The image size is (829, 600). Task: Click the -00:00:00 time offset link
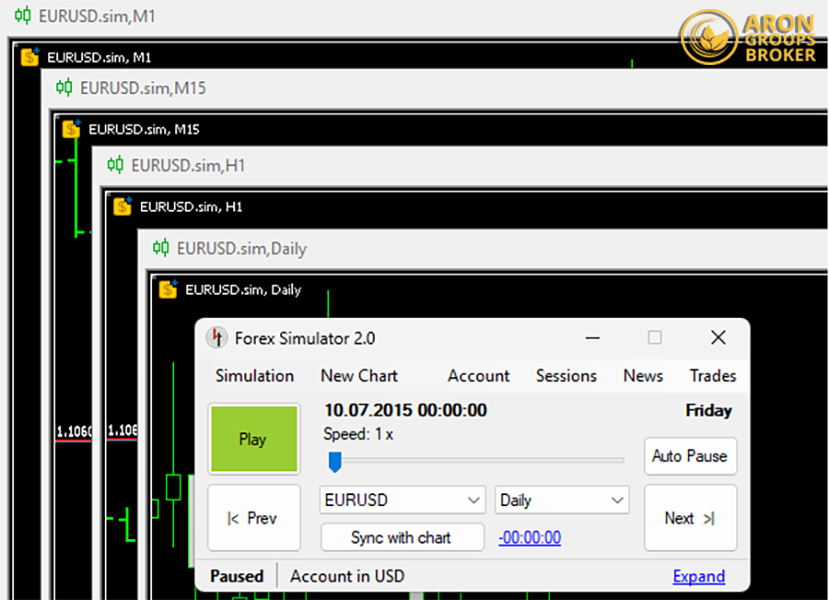529,538
